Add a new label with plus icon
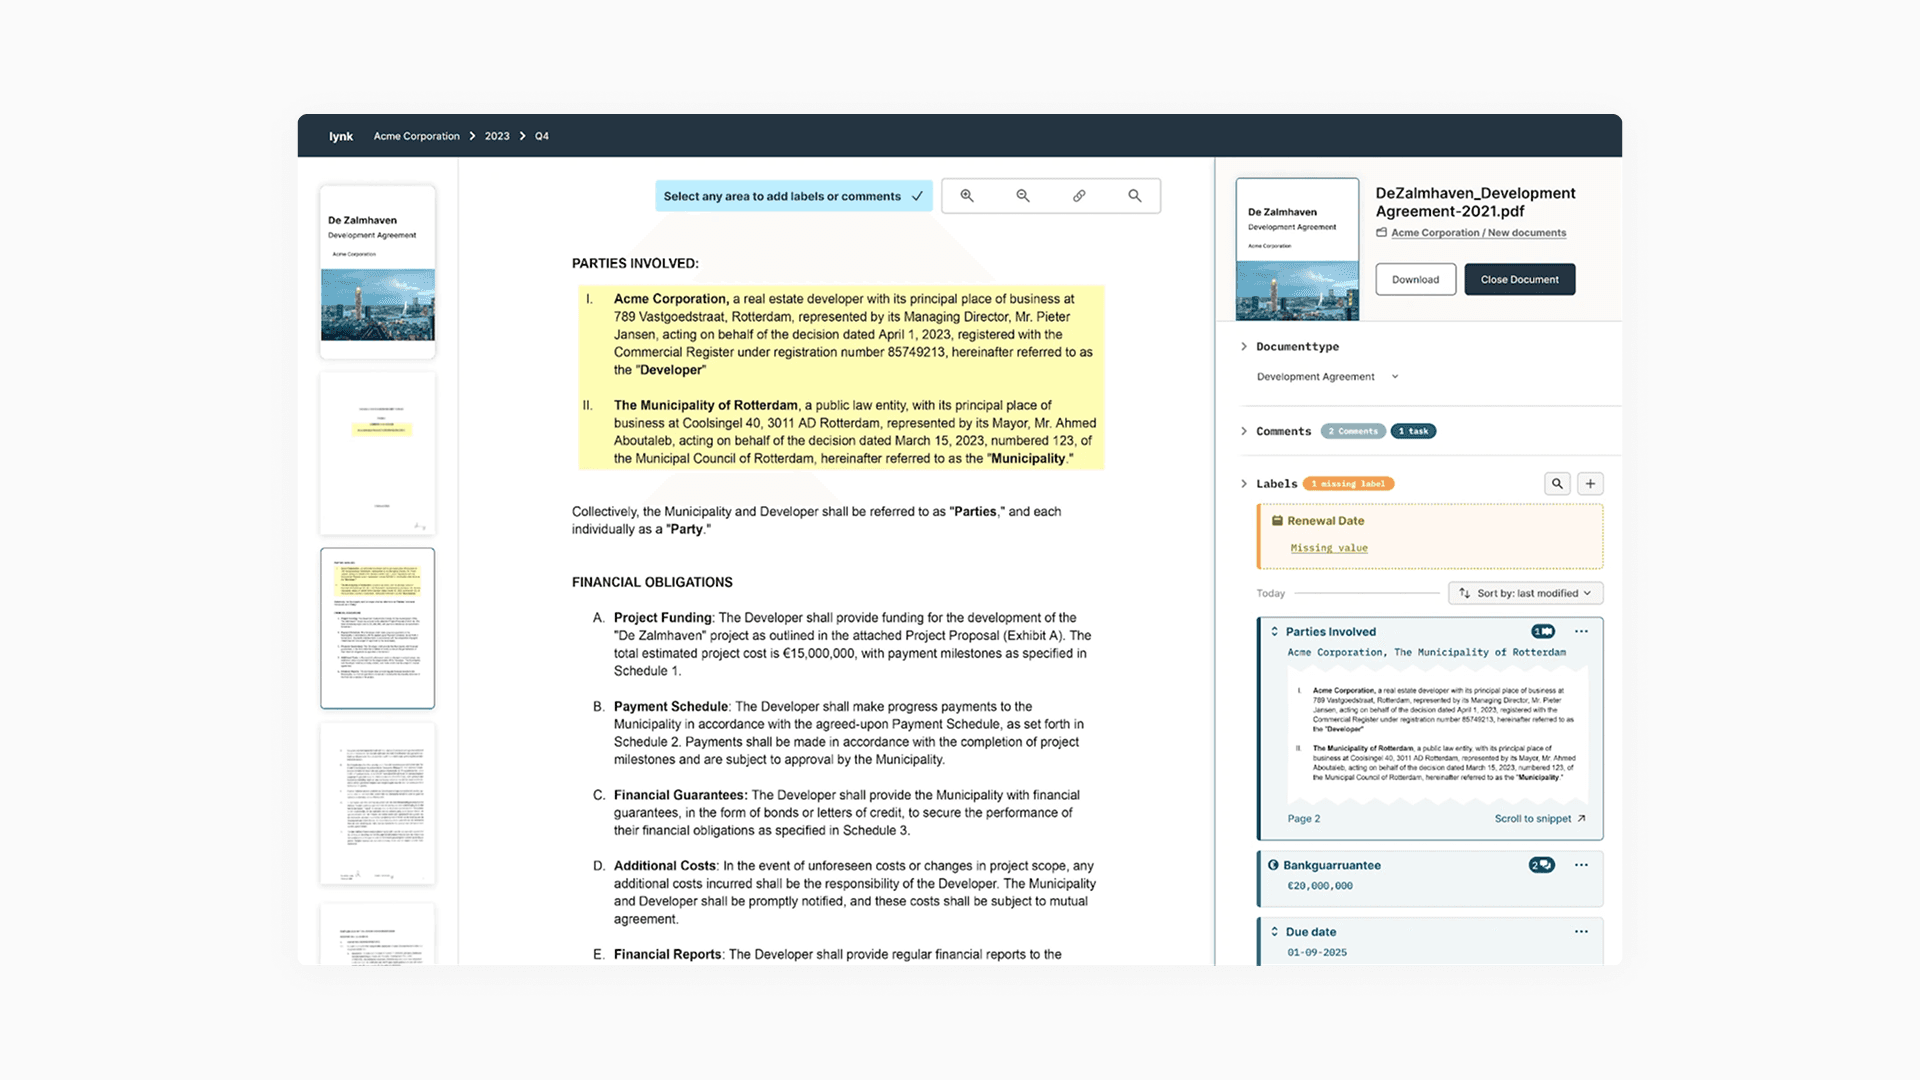The height and width of the screenshot is (1080, 1920). coord(1590,484)
